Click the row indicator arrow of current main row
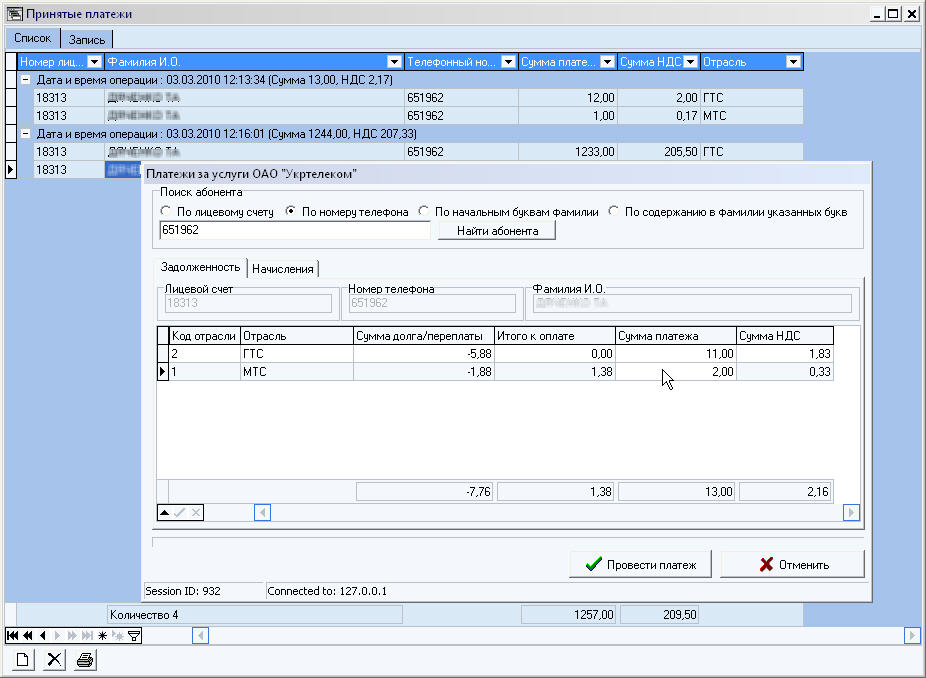Image resolution: width=926 pixels, height=678 pixels. pyautogui.click(x=11, y=170)
